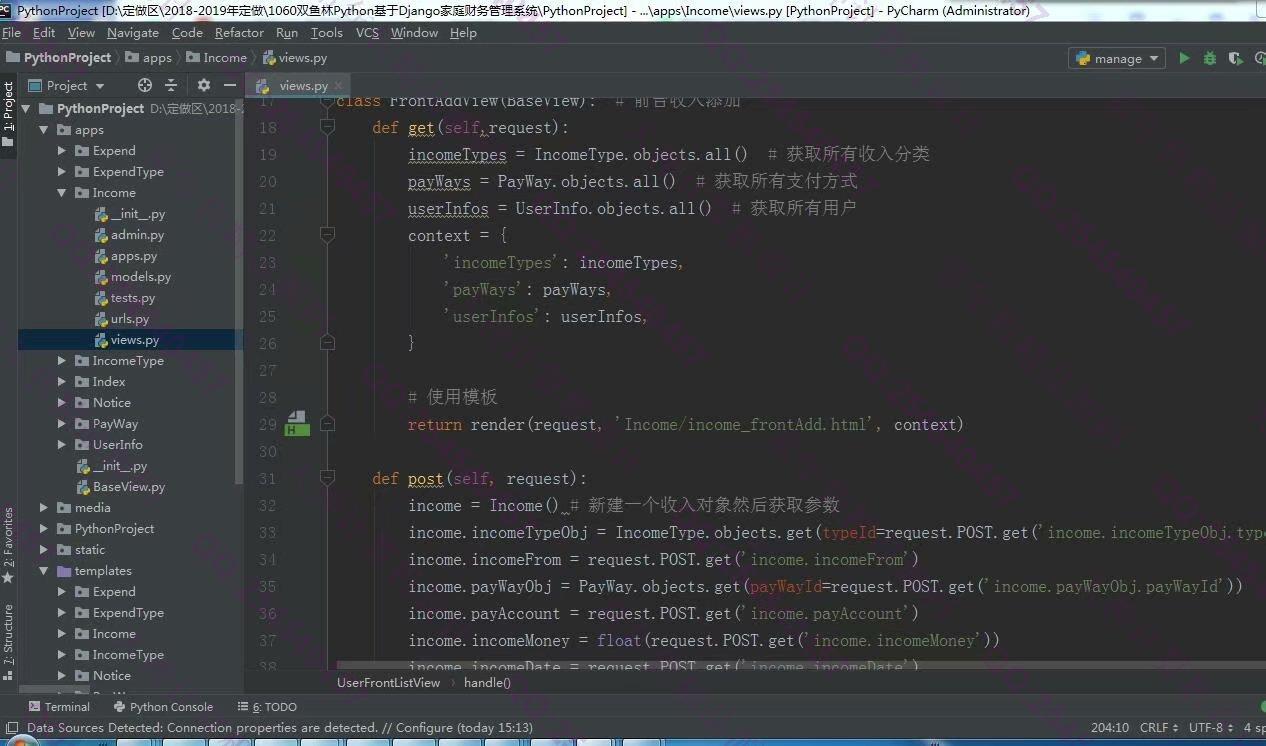Select urls.py in the project tree
Screen dimensions: 1266x746
tap(123, 318)
